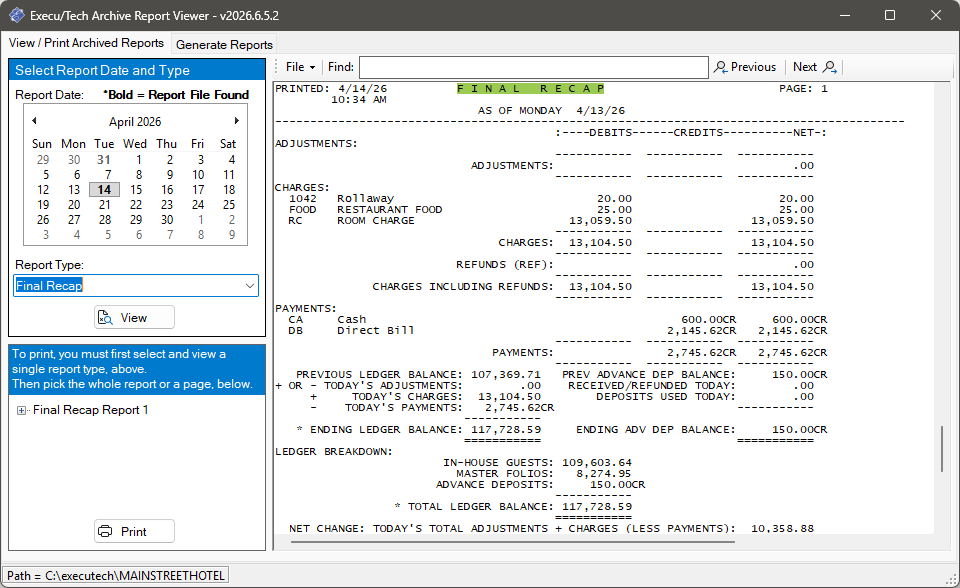The height and width of the screenshot is (588, 960).
Task: Select April 22 in calendar
Action: [136, 205]
